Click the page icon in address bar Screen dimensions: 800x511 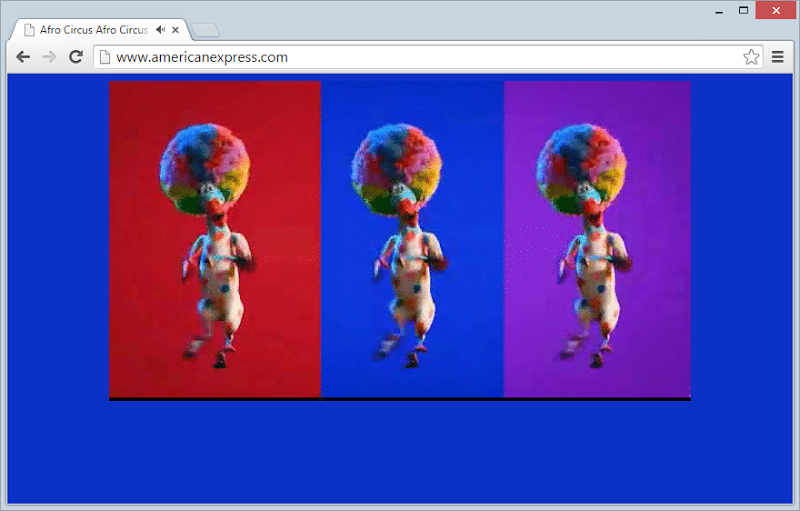105,57
